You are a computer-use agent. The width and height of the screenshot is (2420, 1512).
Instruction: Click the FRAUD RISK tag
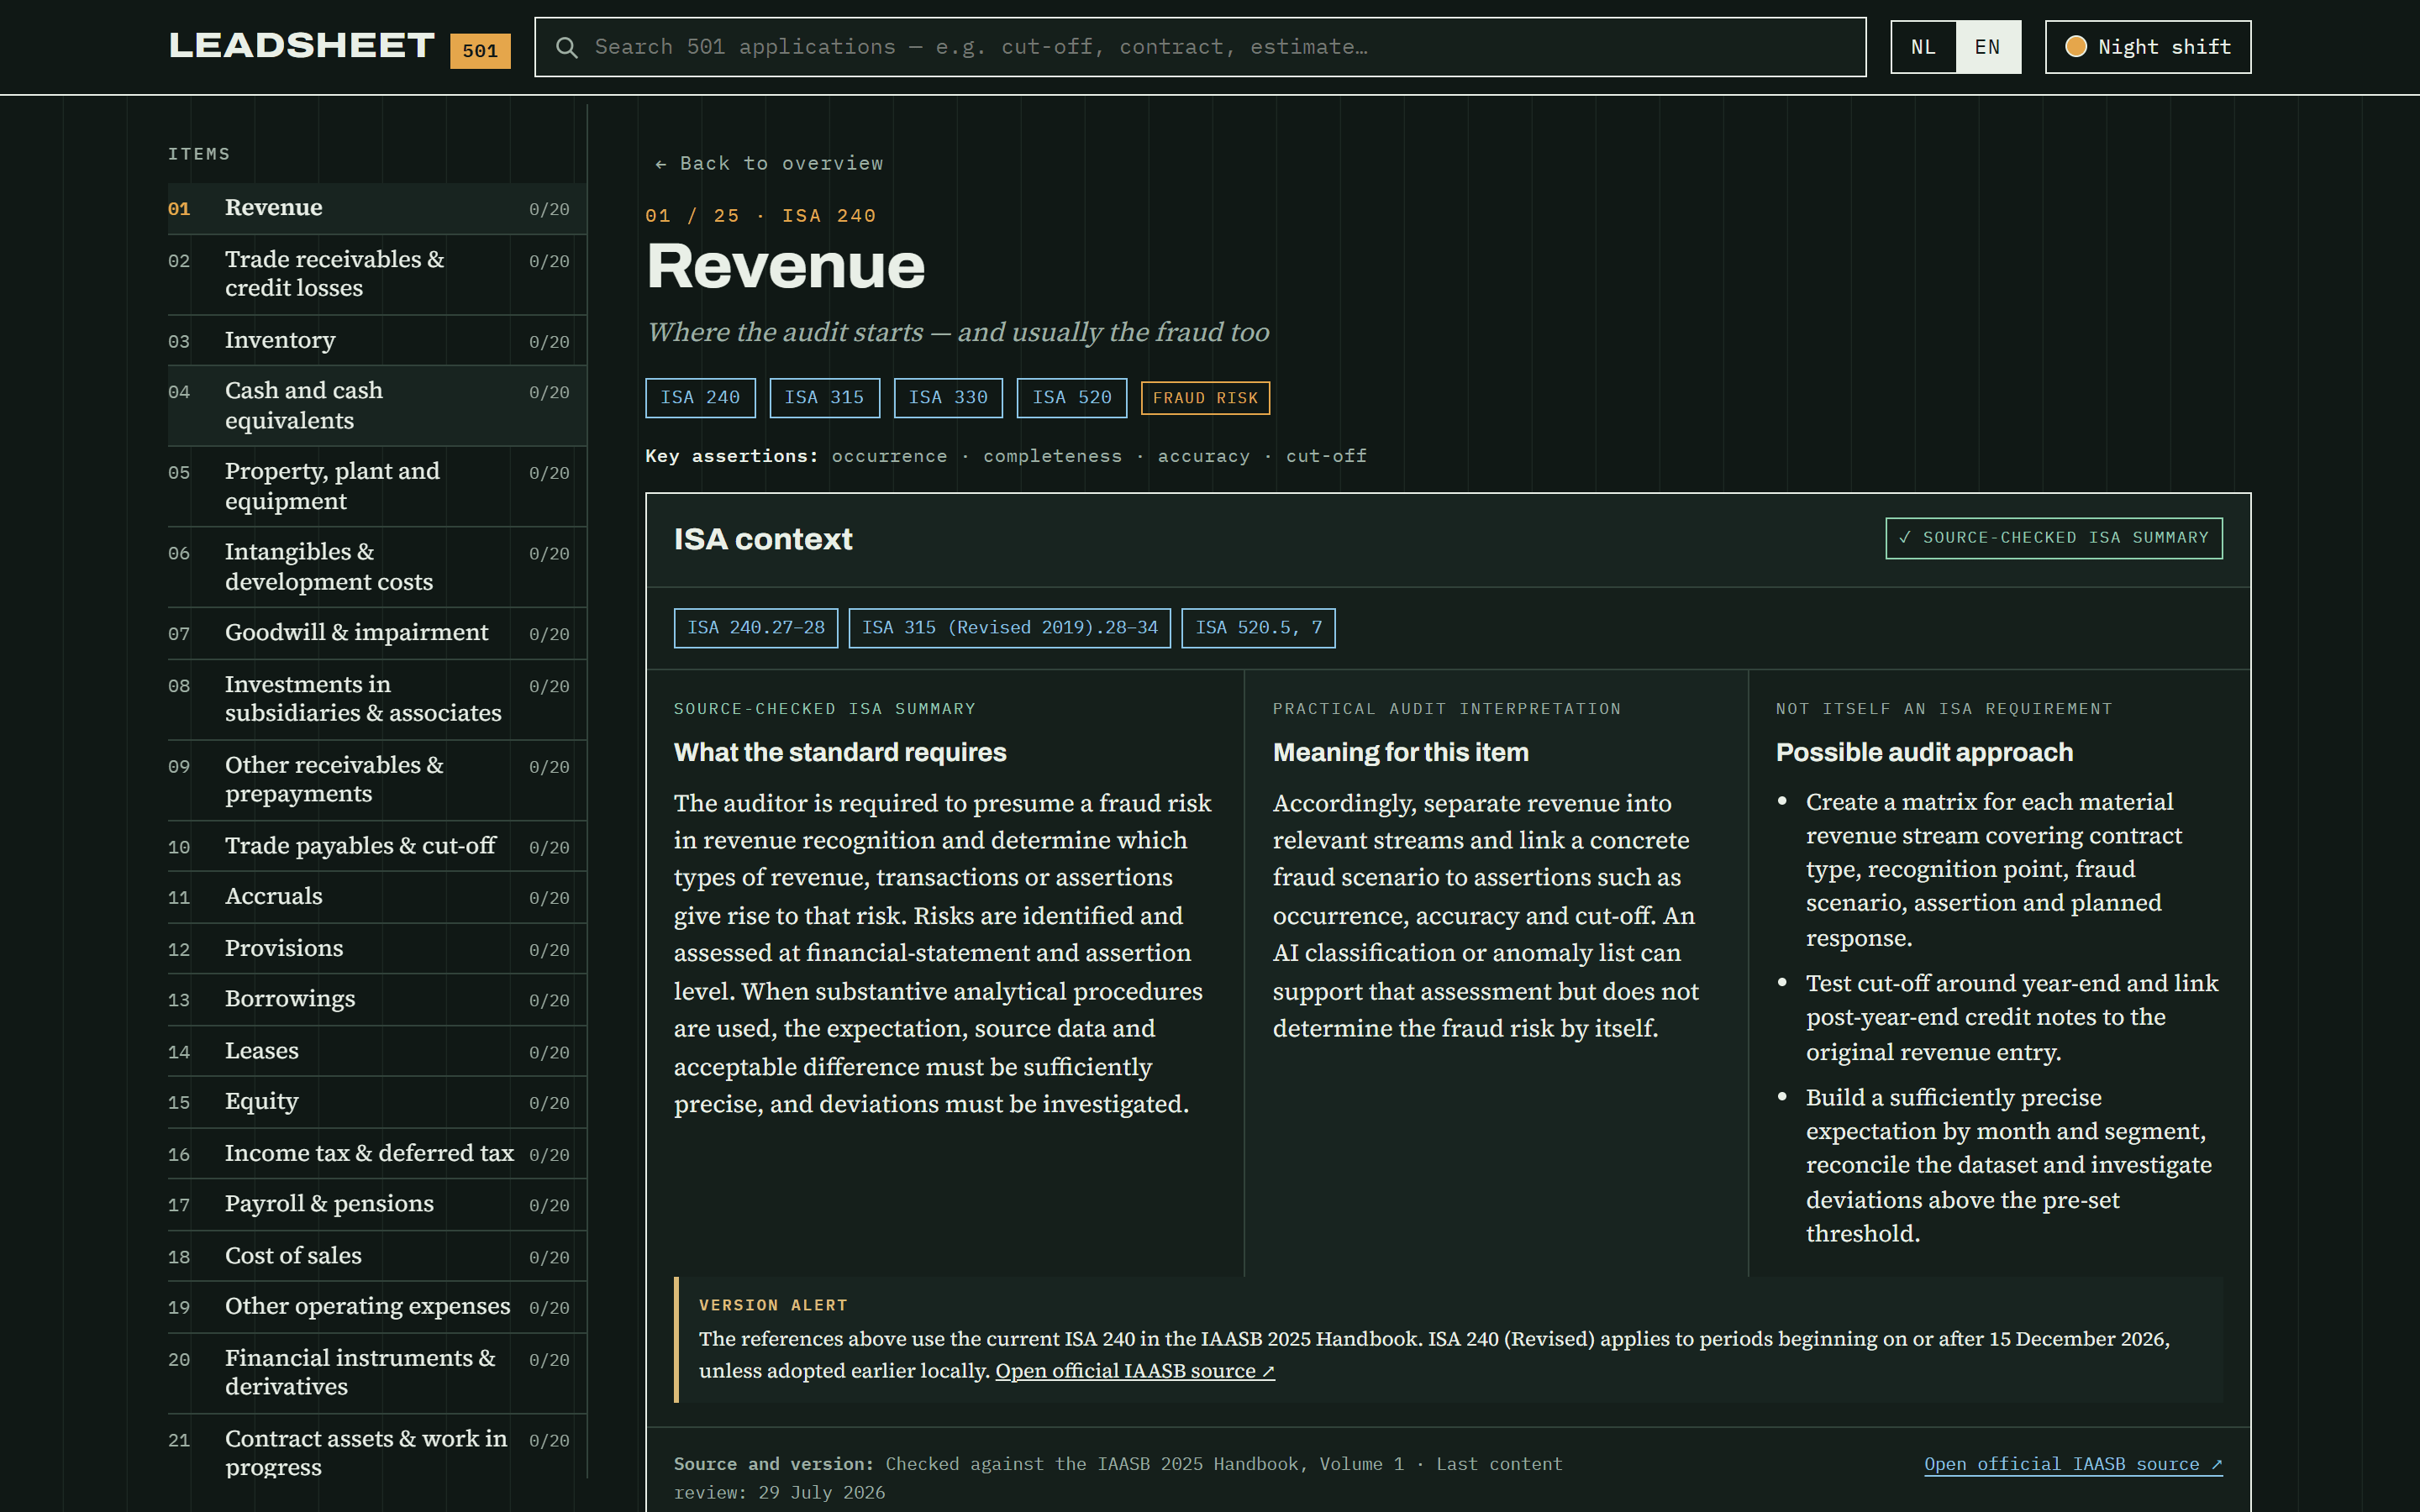point(1205,398)
